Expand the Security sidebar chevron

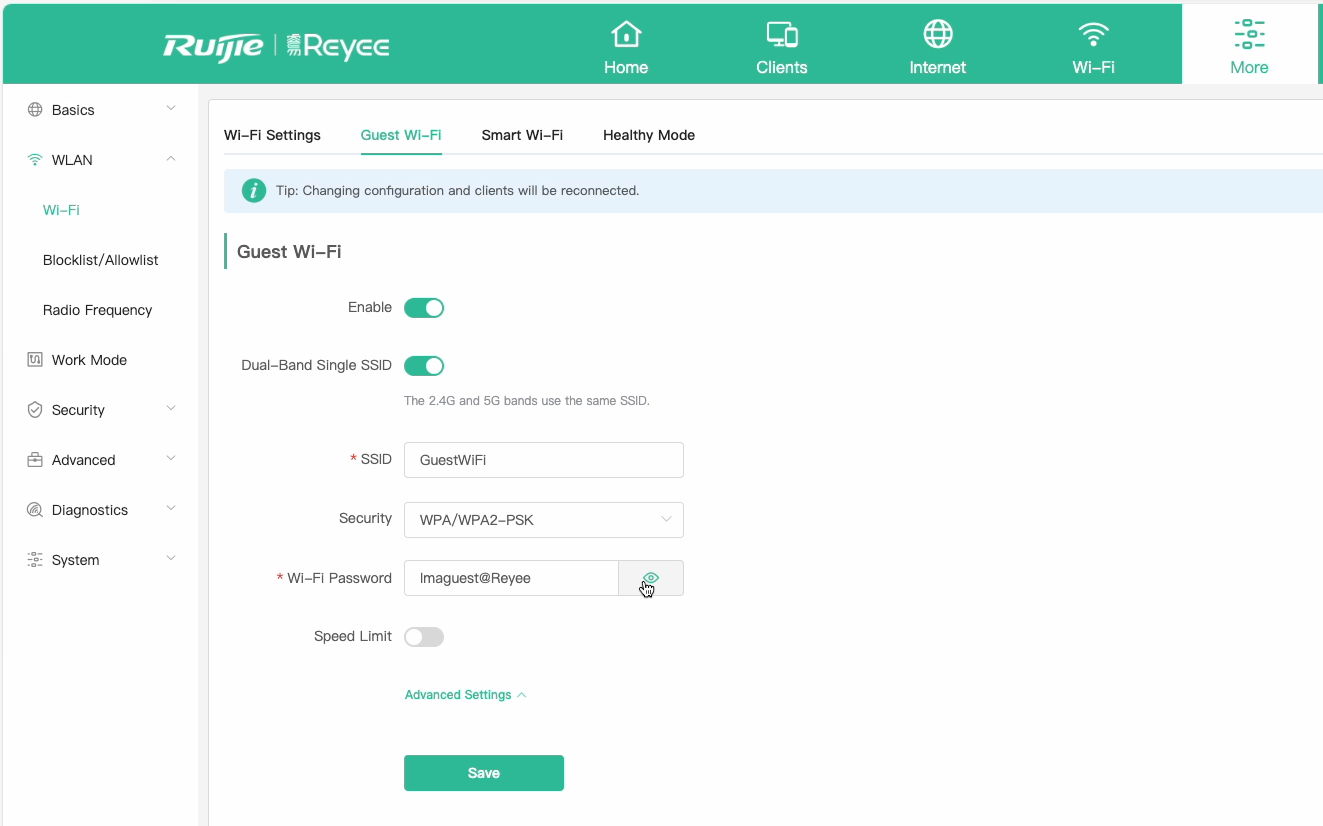point(171,409)
